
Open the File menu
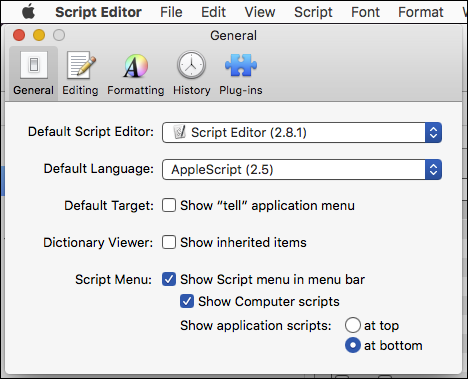(171, 12)
